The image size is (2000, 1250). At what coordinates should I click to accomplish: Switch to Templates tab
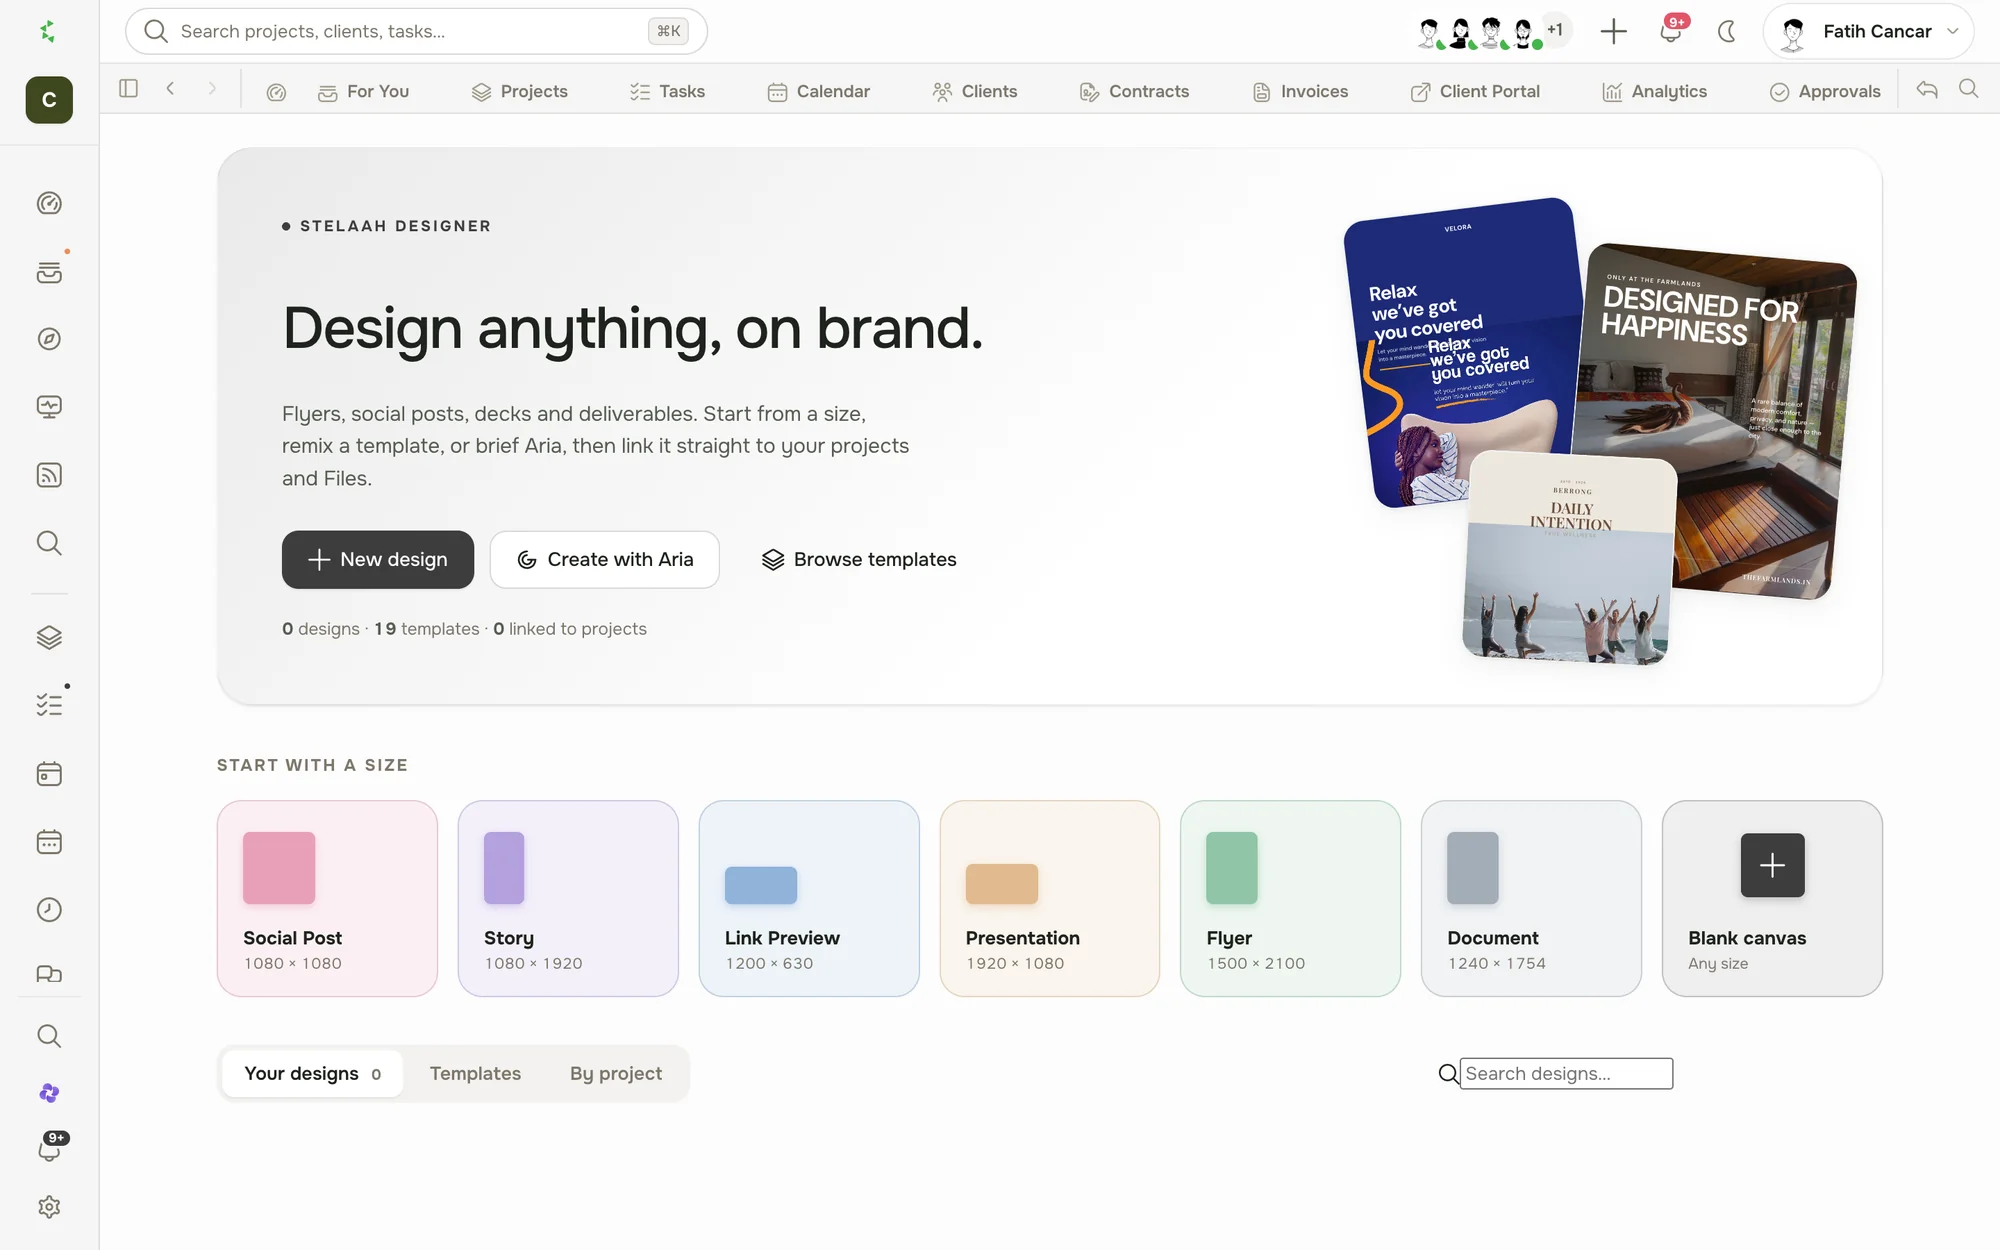pyautogui.click(x=475, y=1073)
